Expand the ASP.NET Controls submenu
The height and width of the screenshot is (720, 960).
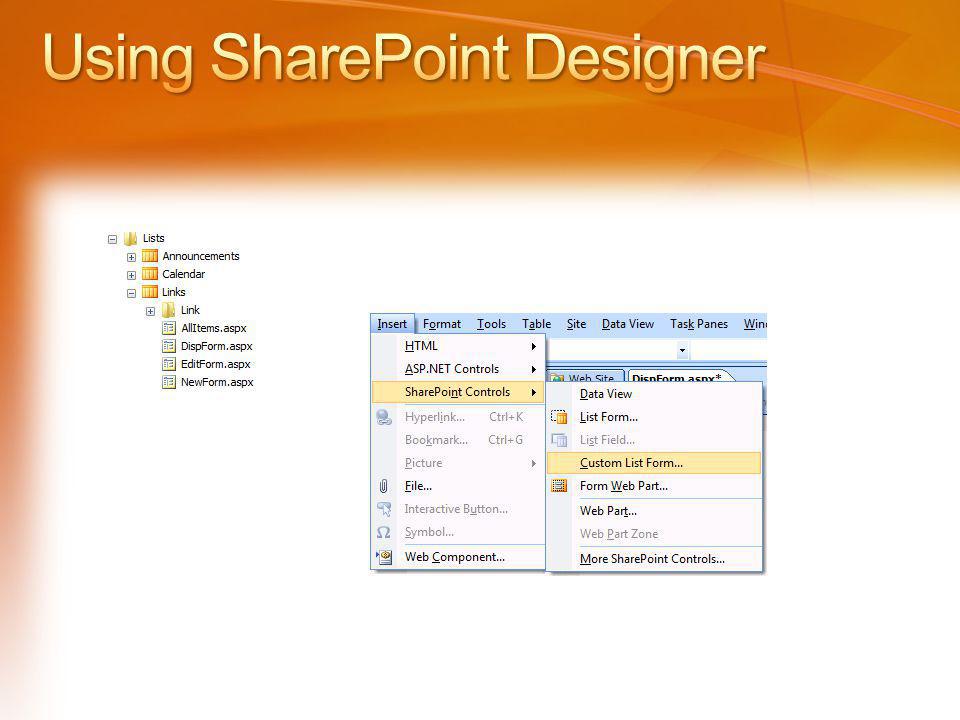tap(458, 369)
